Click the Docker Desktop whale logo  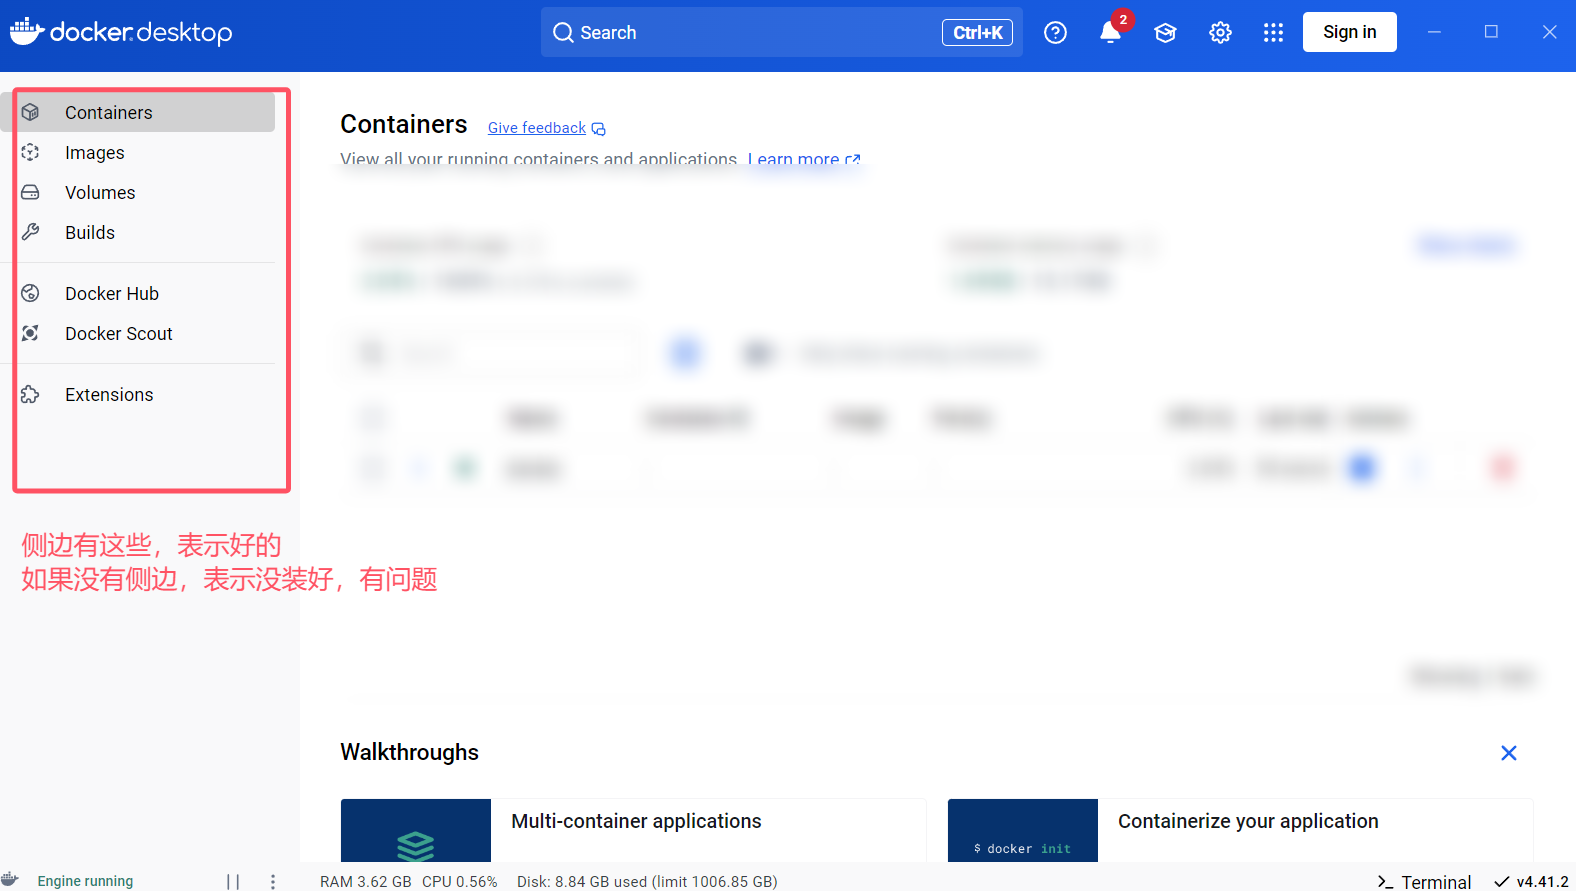click(26, 31)
